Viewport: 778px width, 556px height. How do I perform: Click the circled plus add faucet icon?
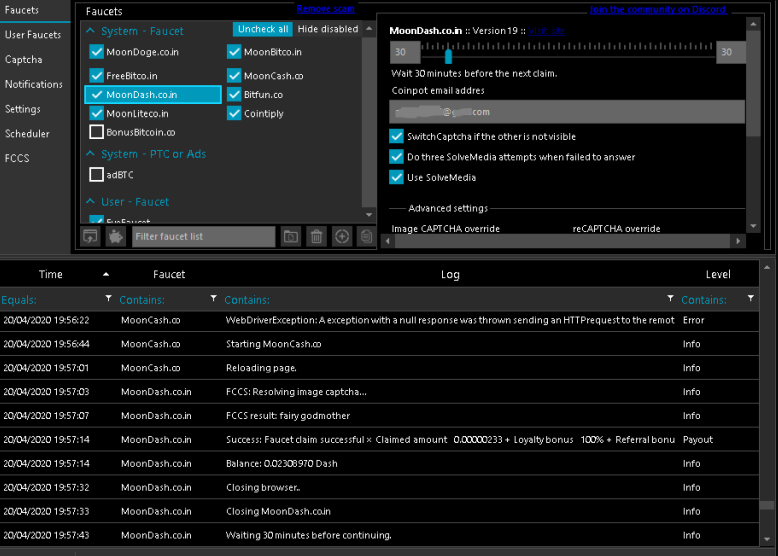(x=342, y=237)
